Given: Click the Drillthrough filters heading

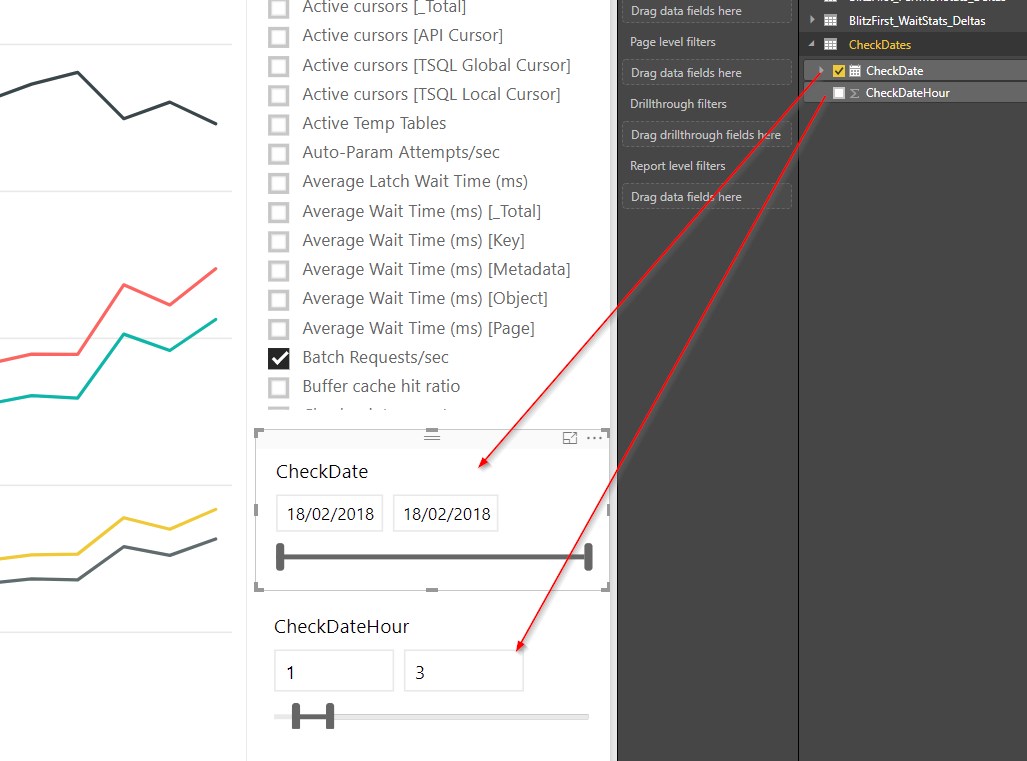Looking at the screenshot, I should point(678,103).
